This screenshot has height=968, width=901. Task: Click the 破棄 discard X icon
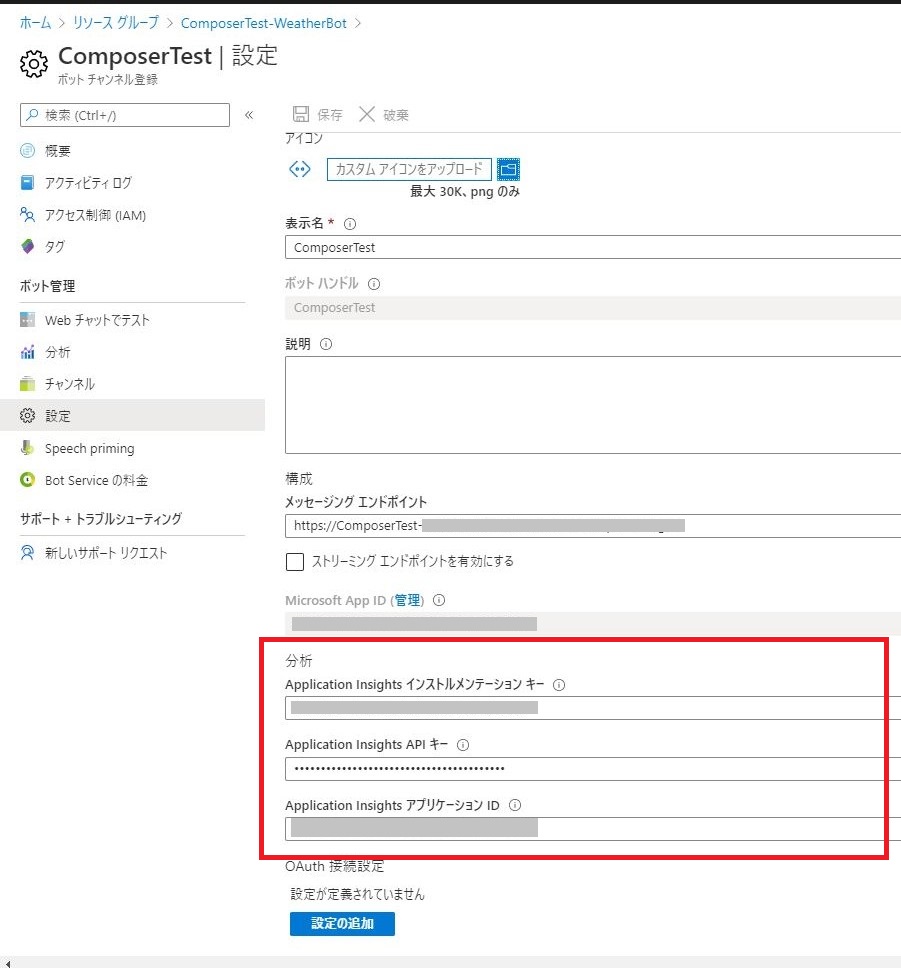[x=367, y=114]
